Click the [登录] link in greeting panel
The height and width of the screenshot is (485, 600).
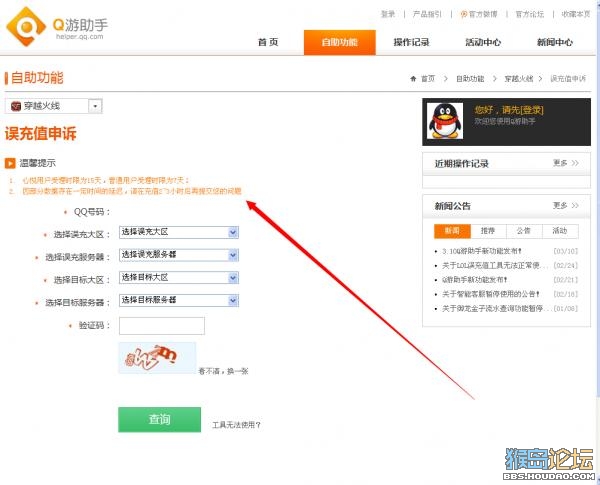[x=532, y=110]
